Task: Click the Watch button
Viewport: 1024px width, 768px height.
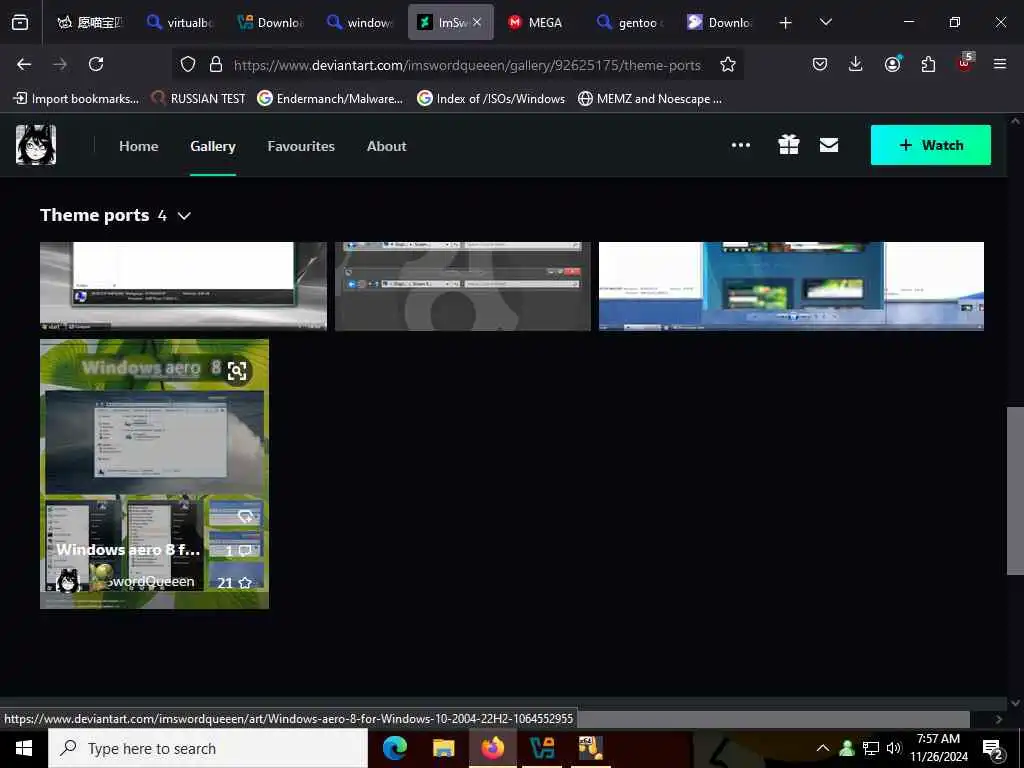Action: pos(931,145)
